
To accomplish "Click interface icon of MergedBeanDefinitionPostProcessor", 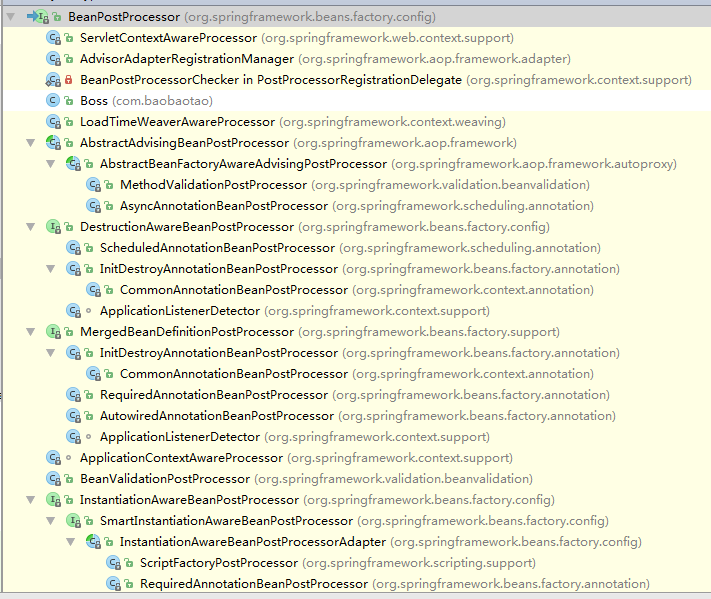I will 54,332.
